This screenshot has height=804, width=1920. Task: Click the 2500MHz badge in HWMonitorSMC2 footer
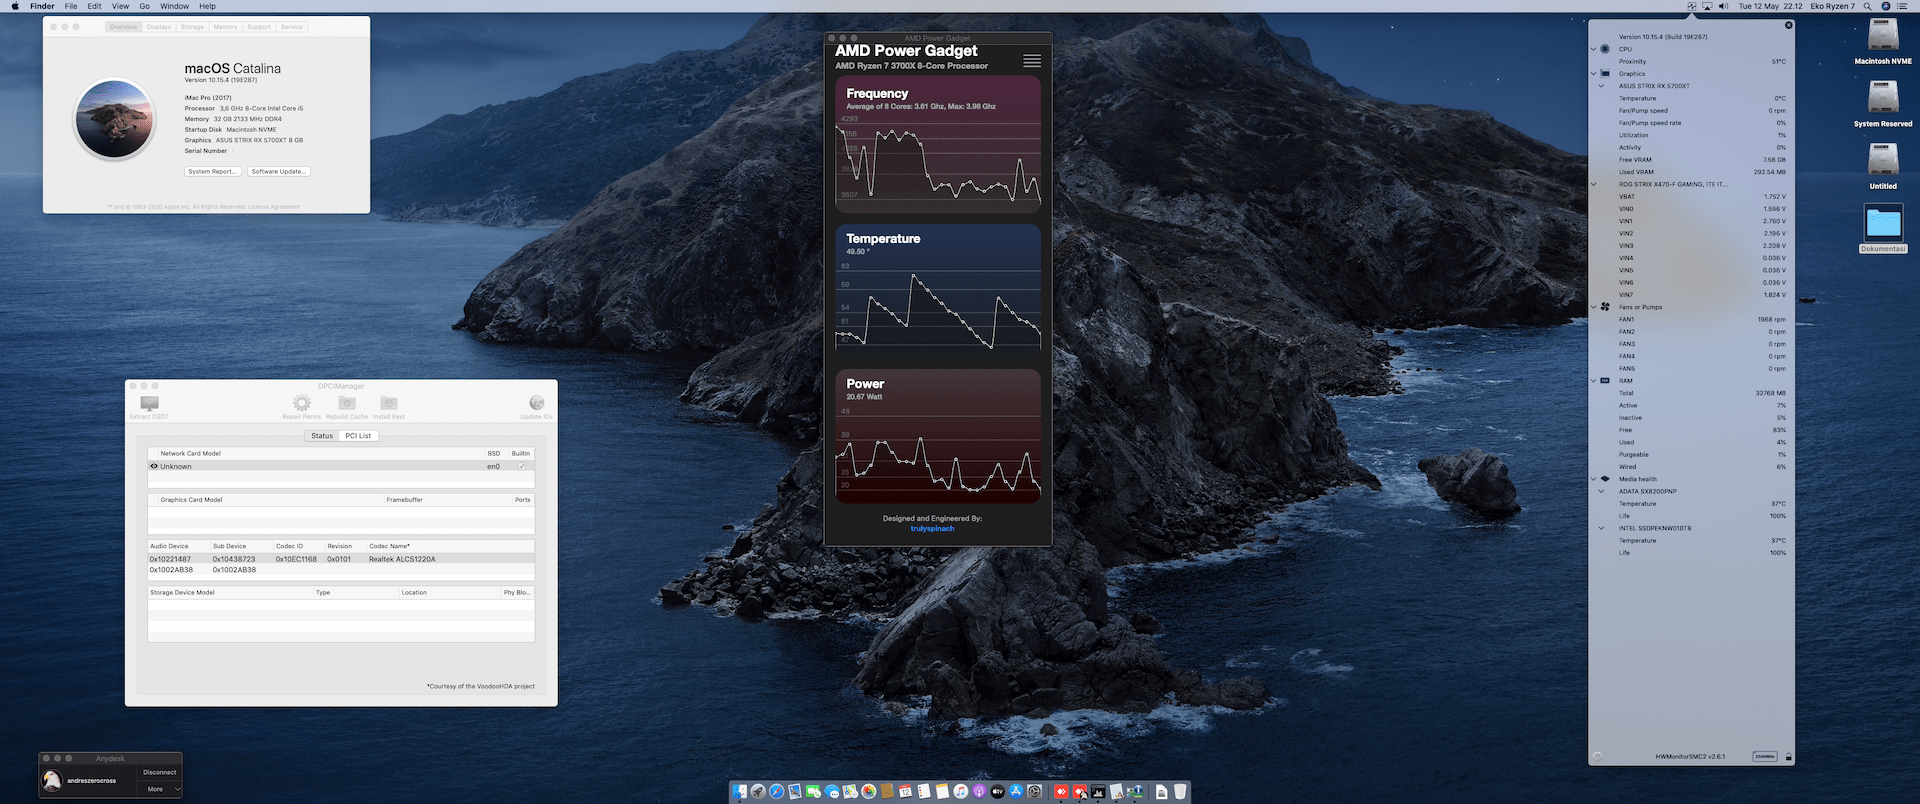click(1765, 756)
